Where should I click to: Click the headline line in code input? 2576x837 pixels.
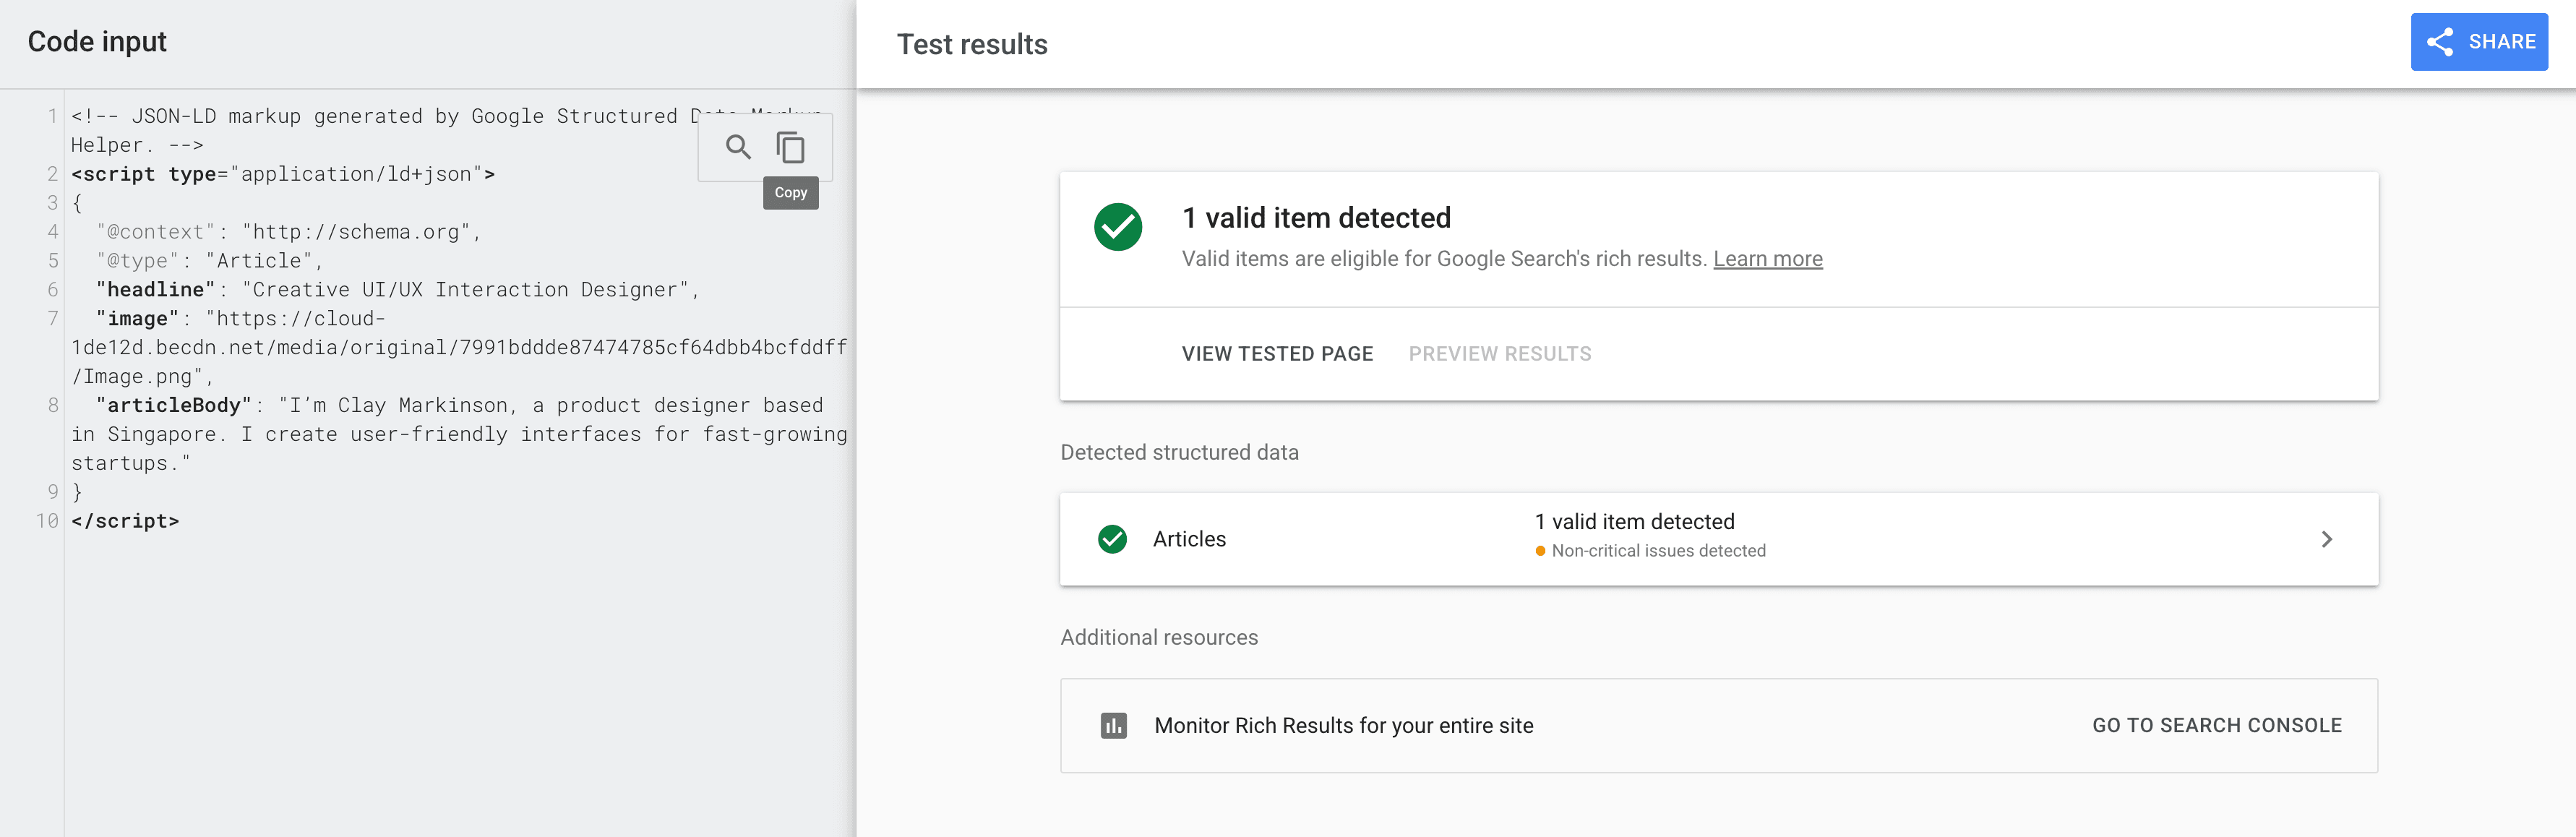point(397,290)
